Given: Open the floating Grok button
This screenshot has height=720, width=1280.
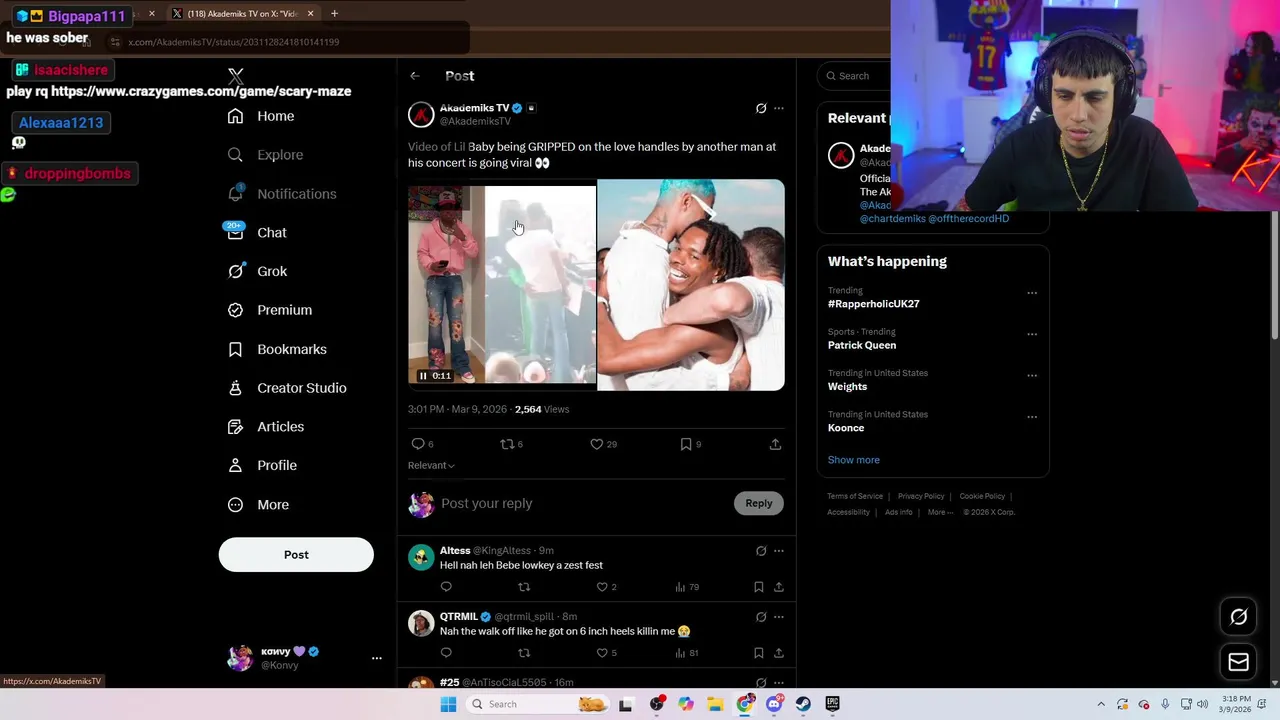Looking at the screenshot, I should pyautogui.click(x=1238, y=617).
